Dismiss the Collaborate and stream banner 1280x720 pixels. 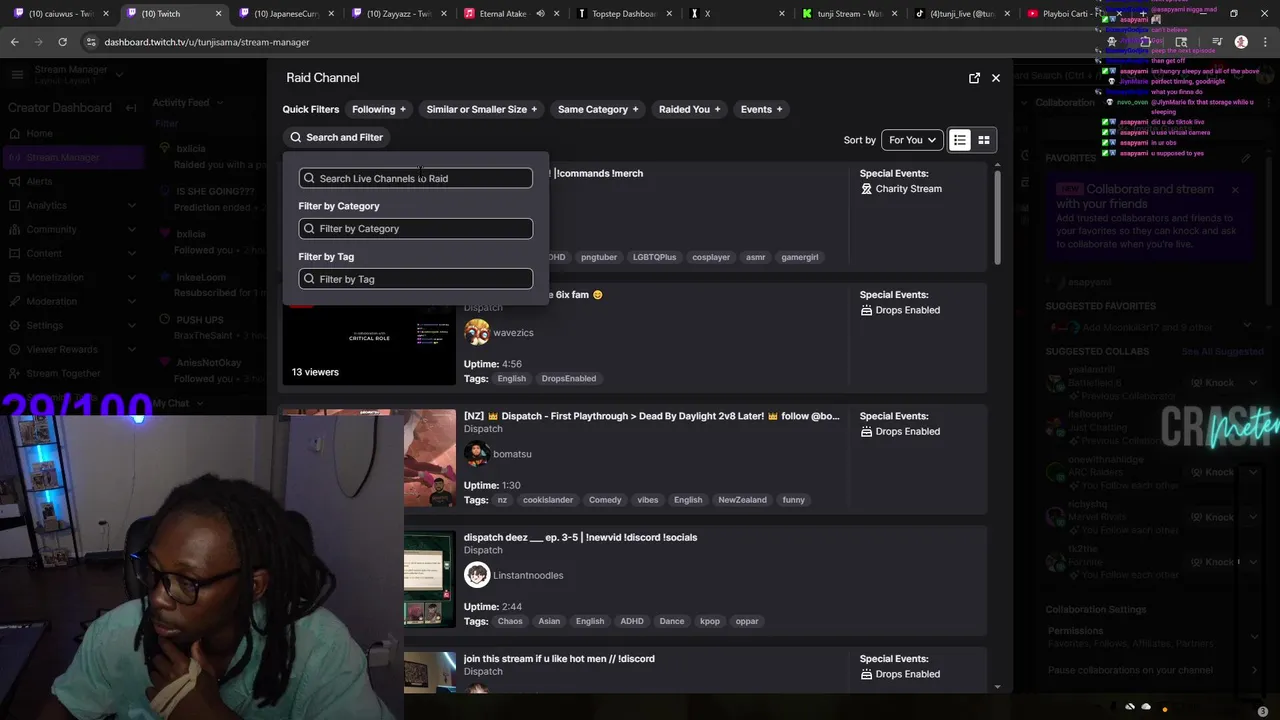click(1235, 189)
